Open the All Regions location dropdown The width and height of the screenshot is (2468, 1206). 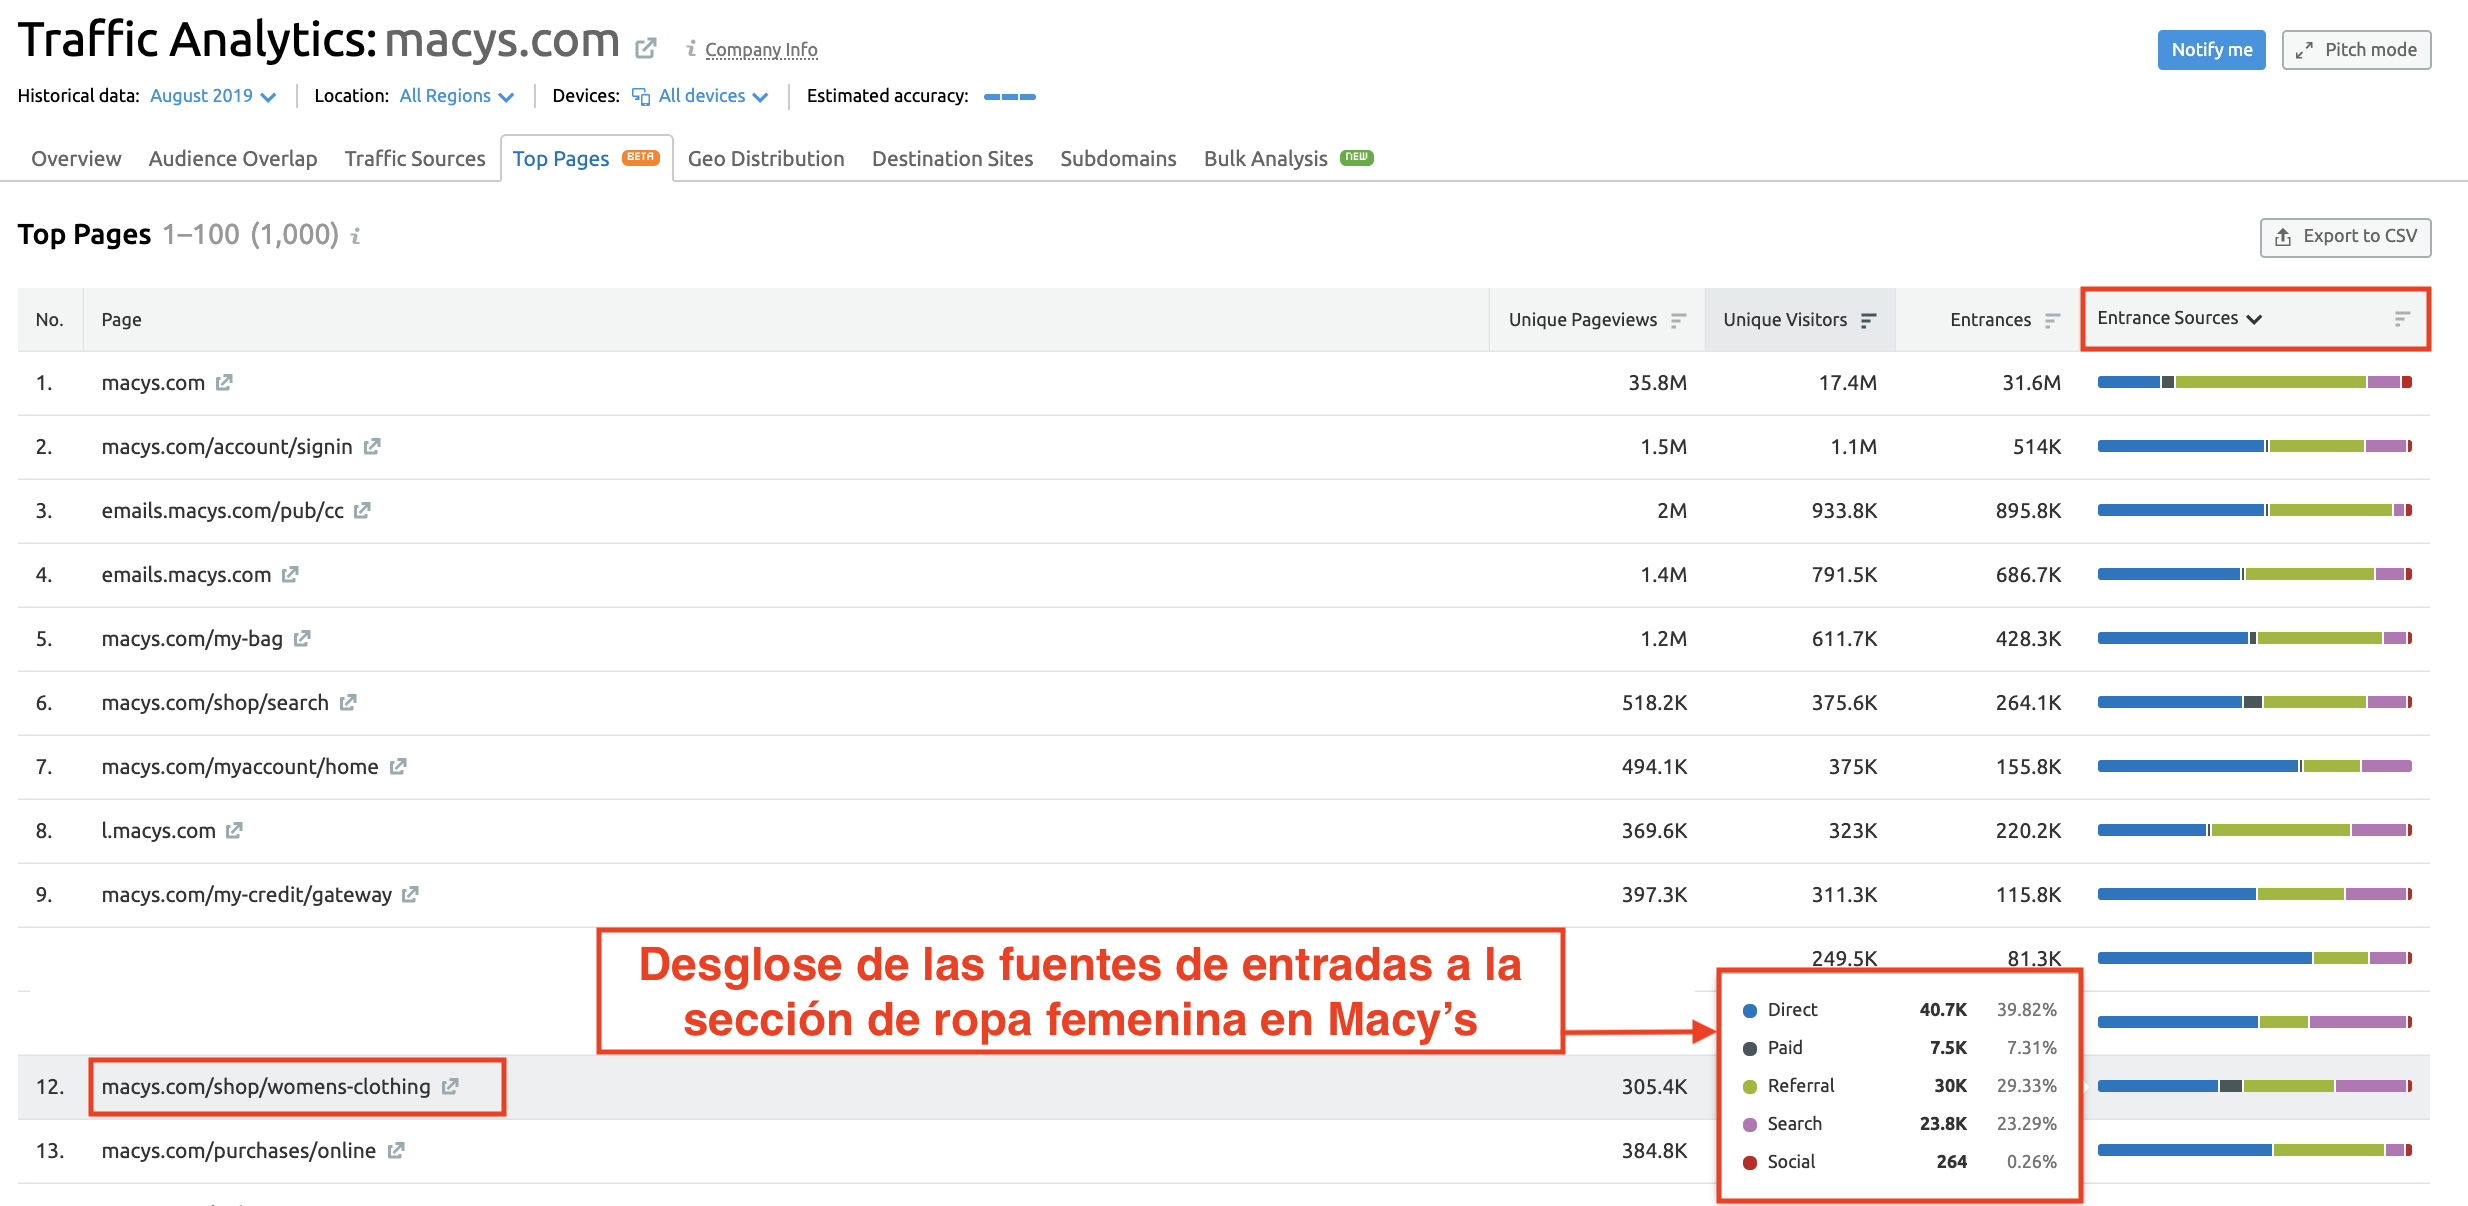pos(456,96)
